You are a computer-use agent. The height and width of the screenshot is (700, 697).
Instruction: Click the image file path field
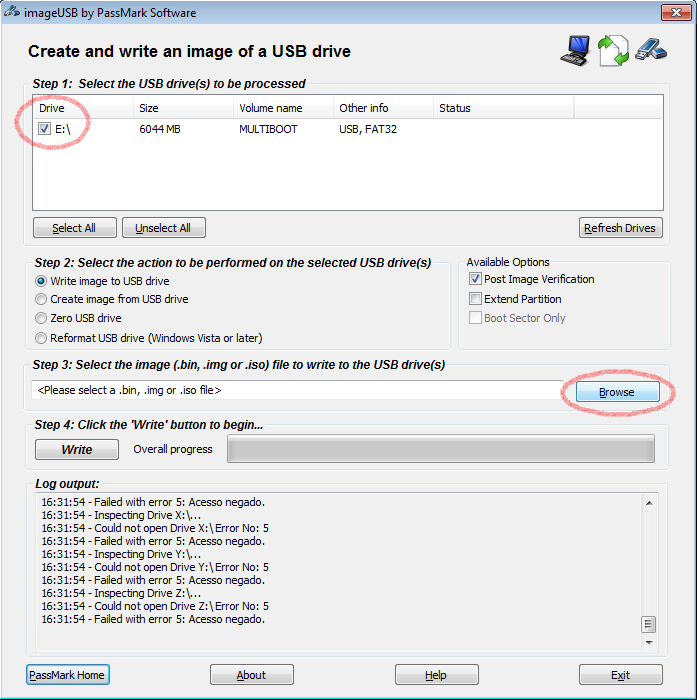pos(295,391)
